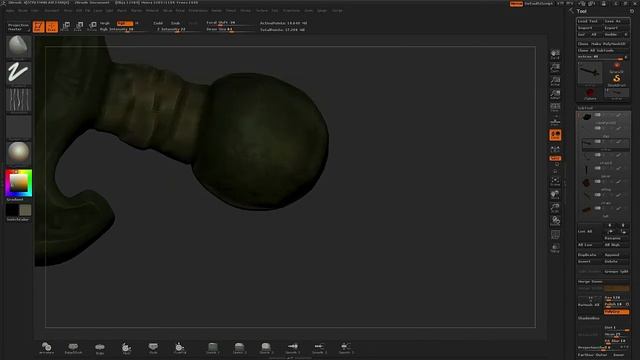The width and height of the screenshot is (640, 360).
Task: Click the right shelf Move view icon
Action: (555, 195)
